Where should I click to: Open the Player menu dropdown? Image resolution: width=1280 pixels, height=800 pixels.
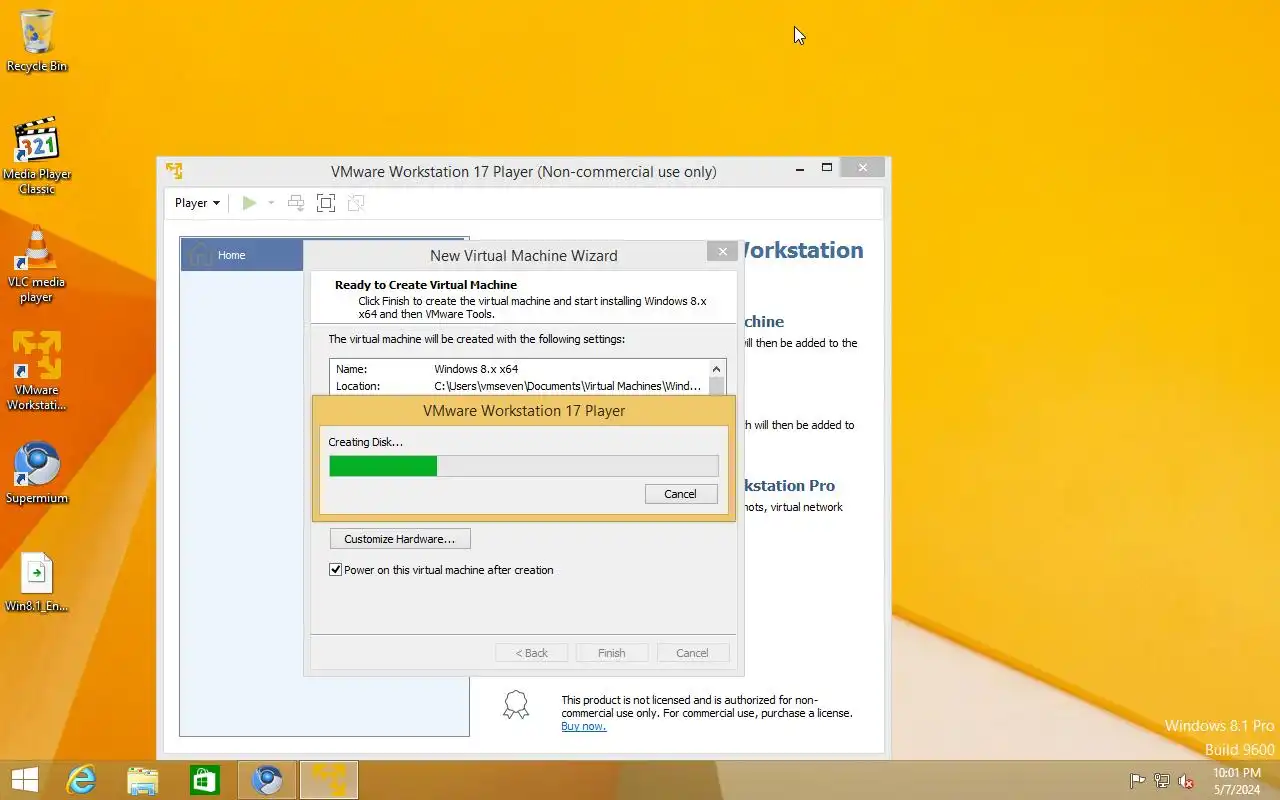197,203
